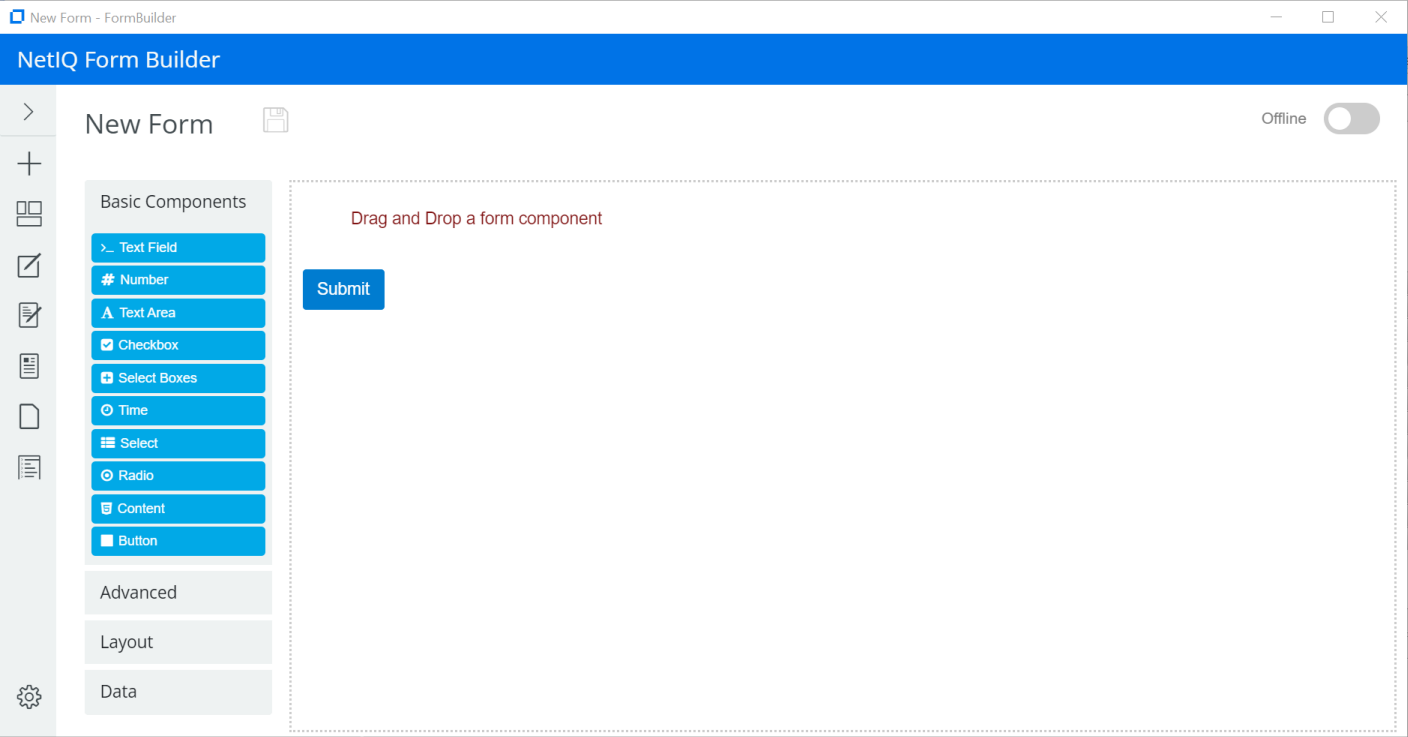1408x737 pixels.
Task: Minimize the FormBuilder window
Action: point(1276,17)
